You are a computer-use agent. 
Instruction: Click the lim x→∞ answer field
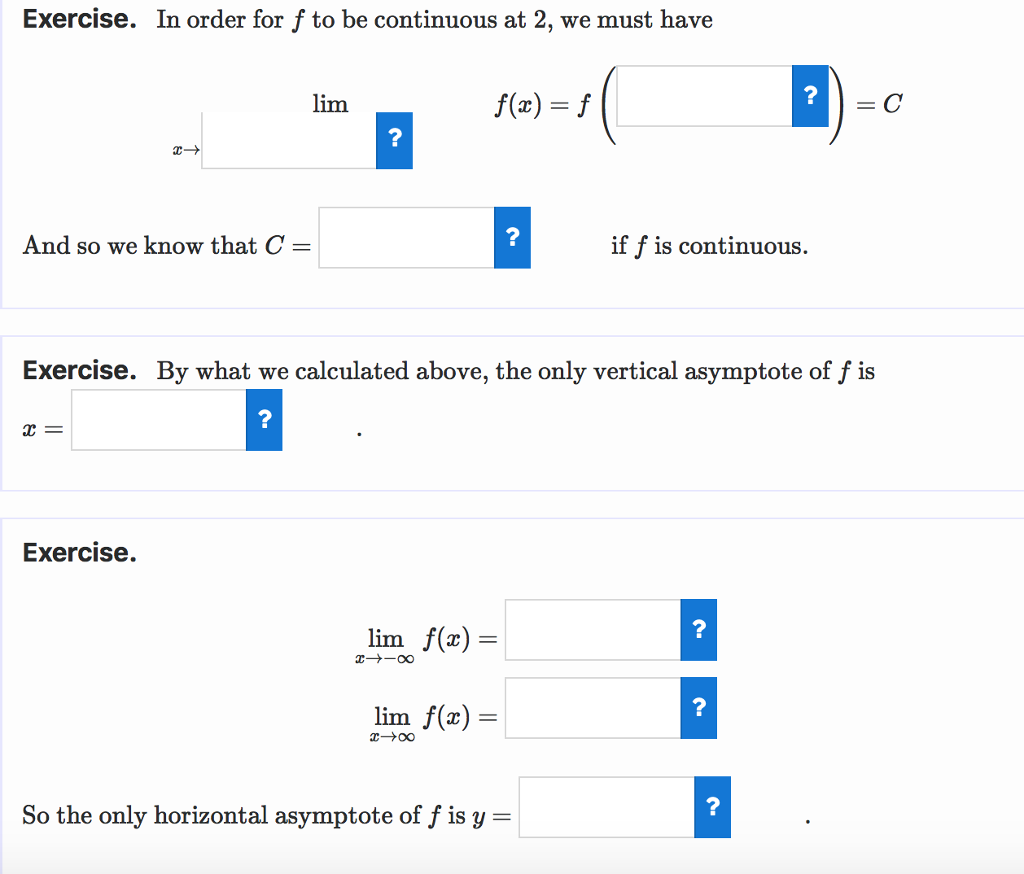[x=593, y=707]
